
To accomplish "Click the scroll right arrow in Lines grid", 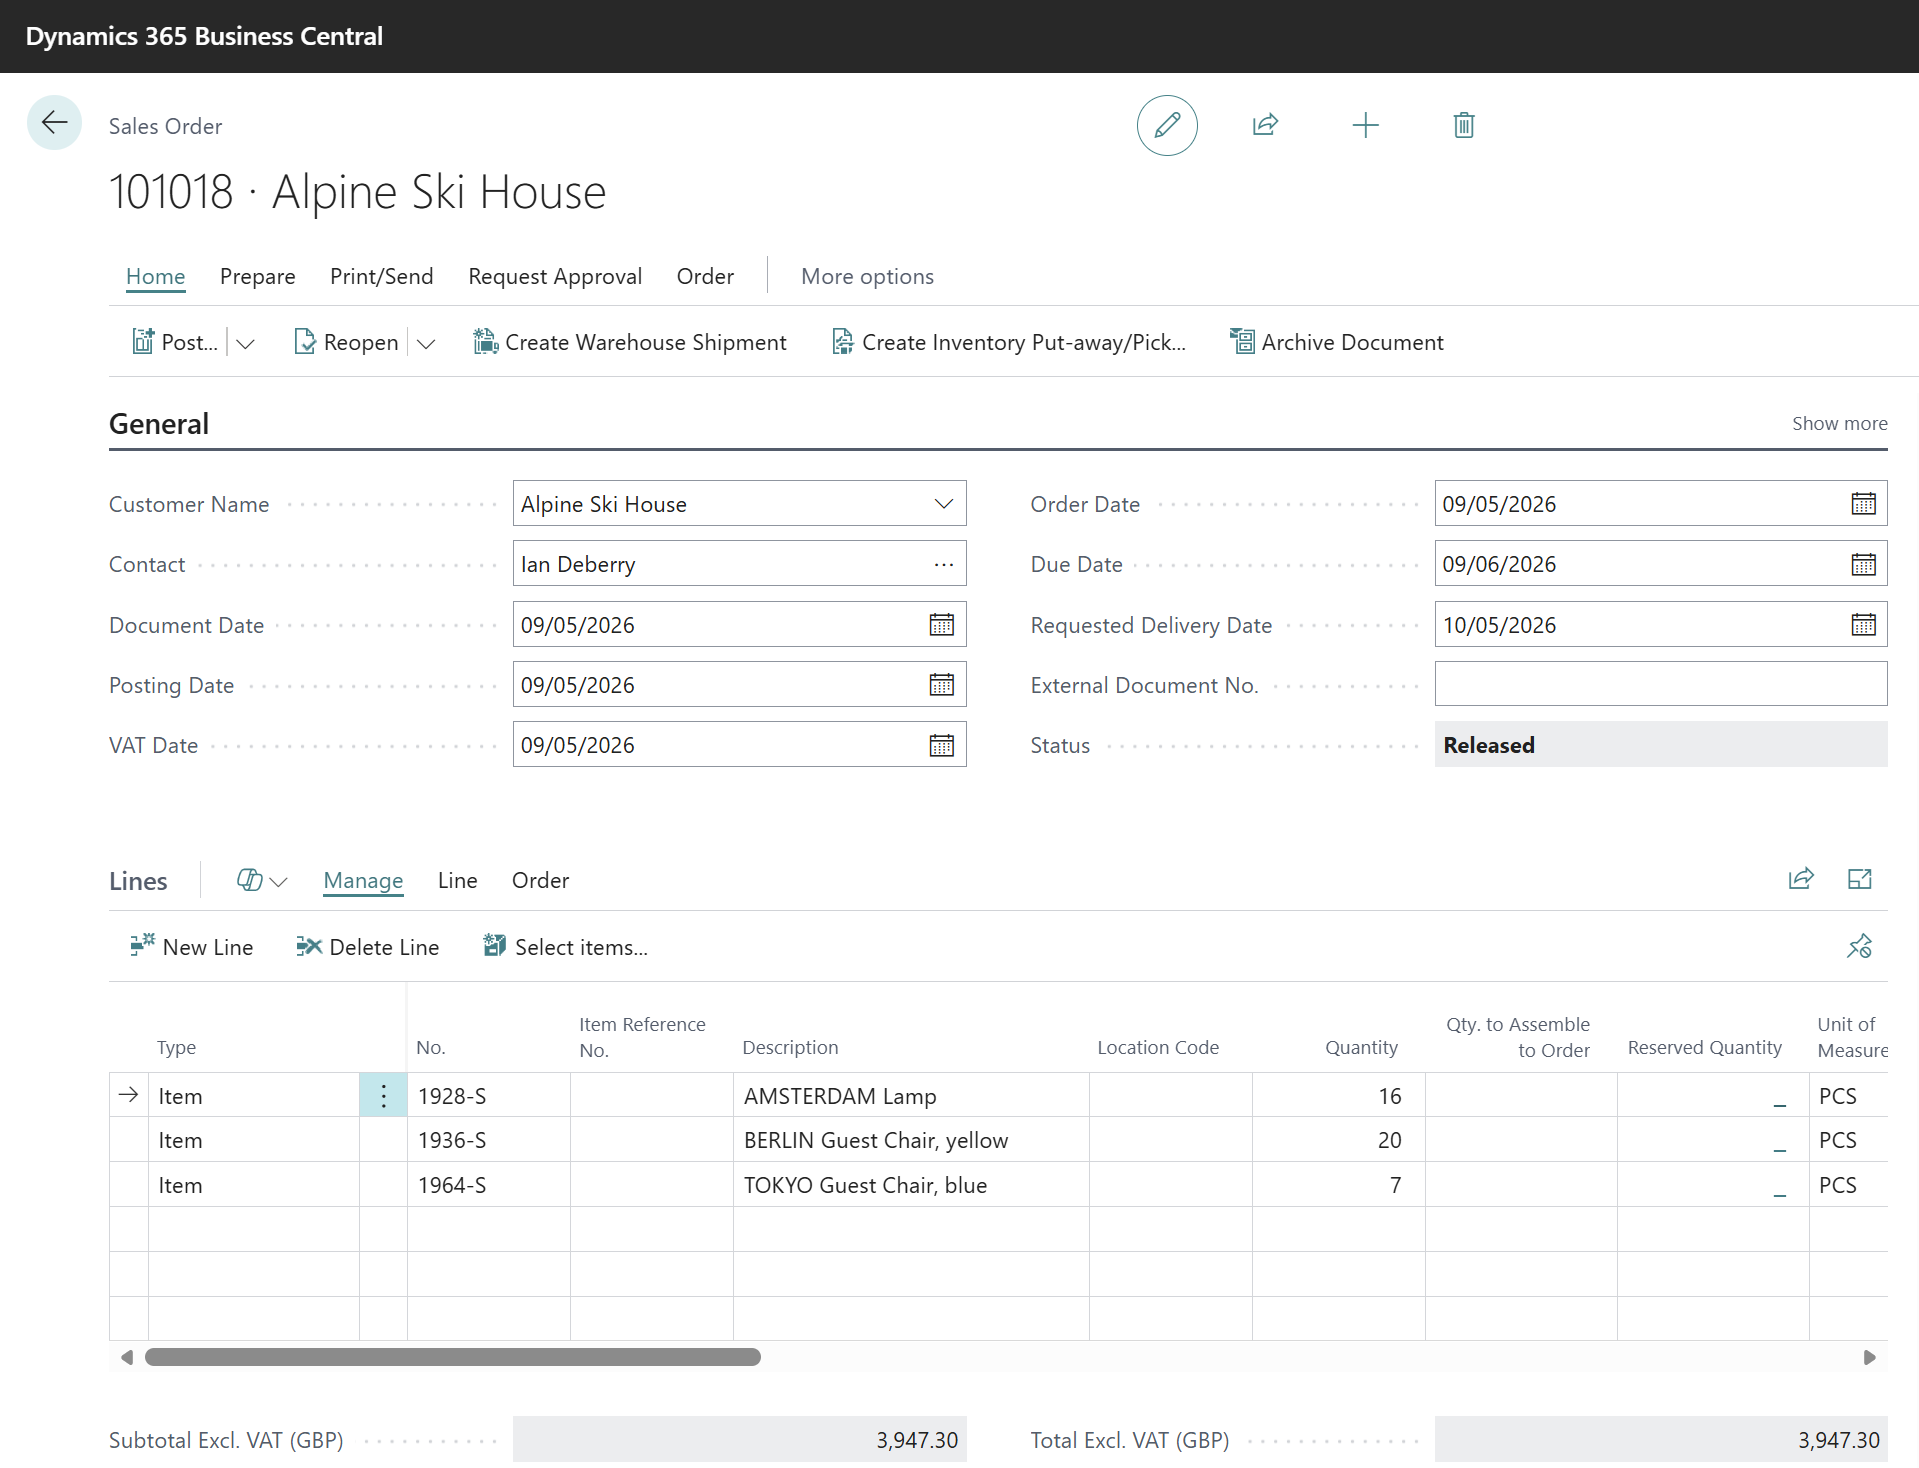I will 1869,1357.
